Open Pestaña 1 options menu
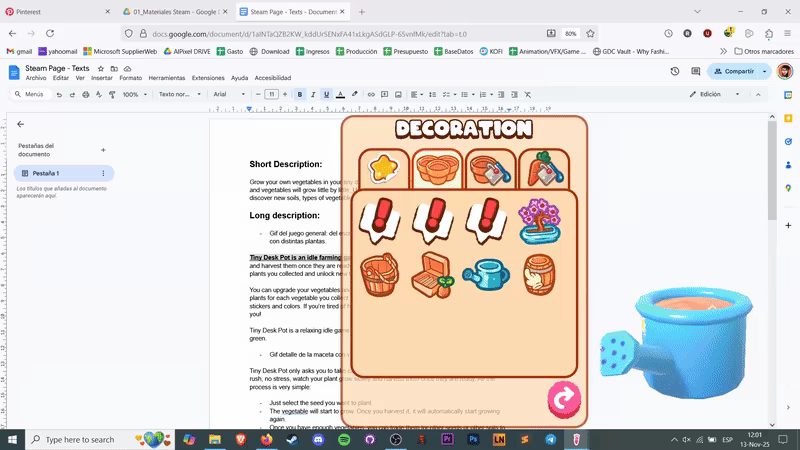Viewport: 800px width, 450px height. point(103,173)
